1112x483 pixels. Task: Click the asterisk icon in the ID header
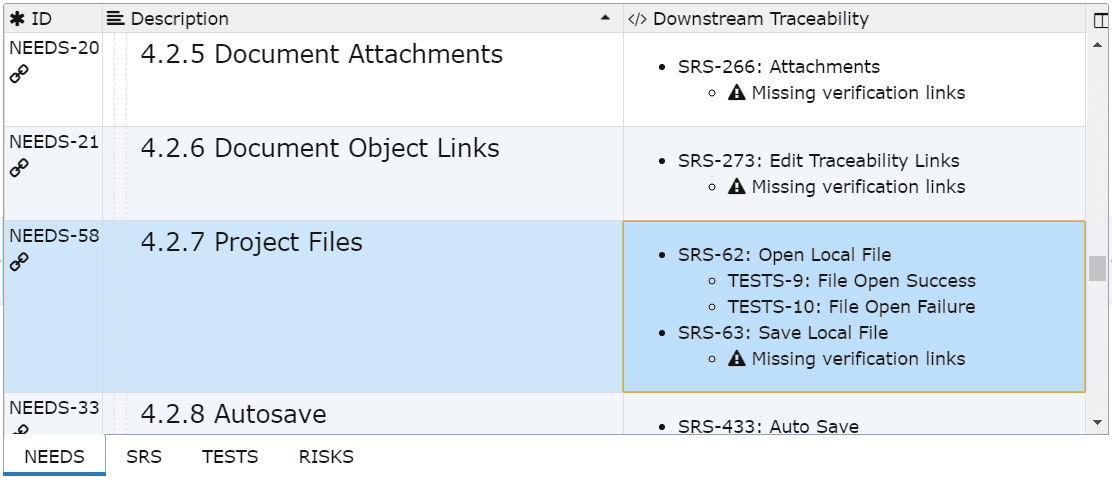pos(17,19)
